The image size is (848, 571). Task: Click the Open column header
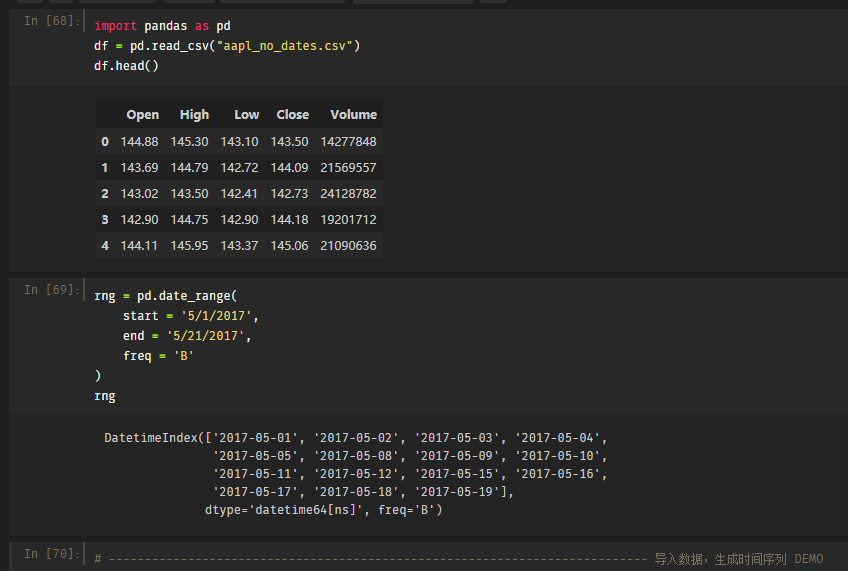[143, 115]
